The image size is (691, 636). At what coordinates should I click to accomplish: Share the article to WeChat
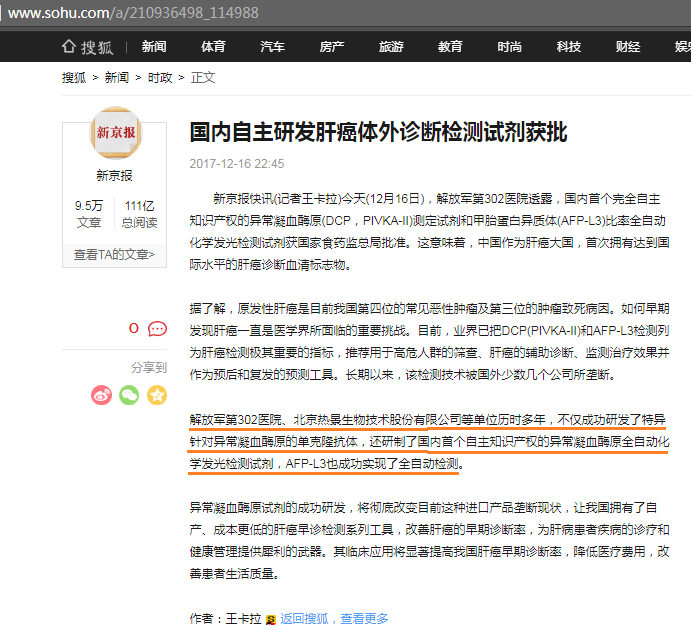pyautogui.click(x=129, y=395)
